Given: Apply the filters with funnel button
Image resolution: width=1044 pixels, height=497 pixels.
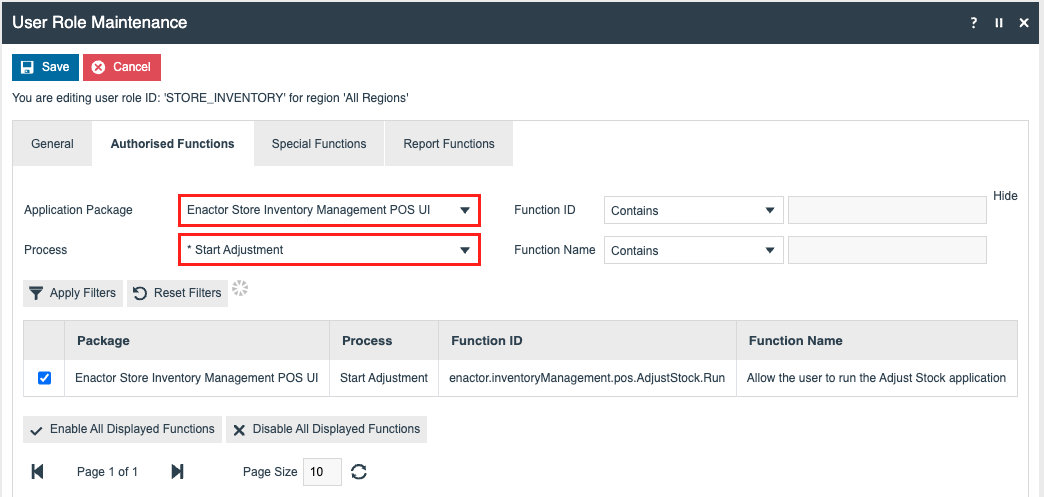Looking at the screenshot, I should [x=72, y=293].
